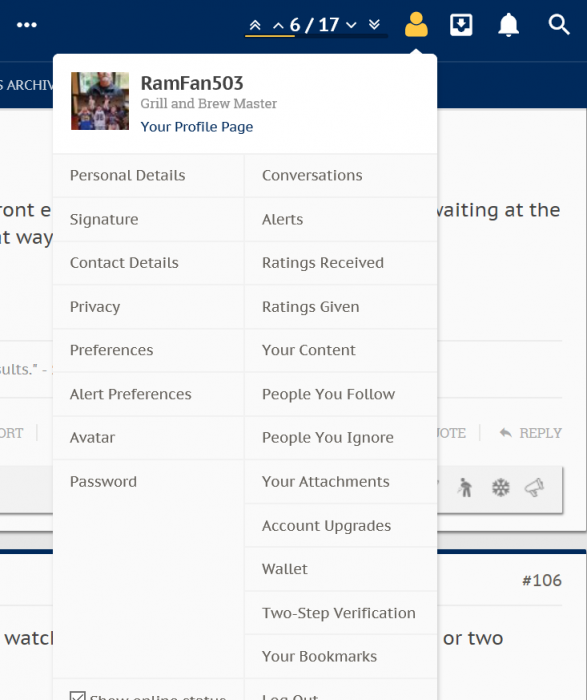
Task: Jump to first page double-up arrow
Action: tap(255, 25)
